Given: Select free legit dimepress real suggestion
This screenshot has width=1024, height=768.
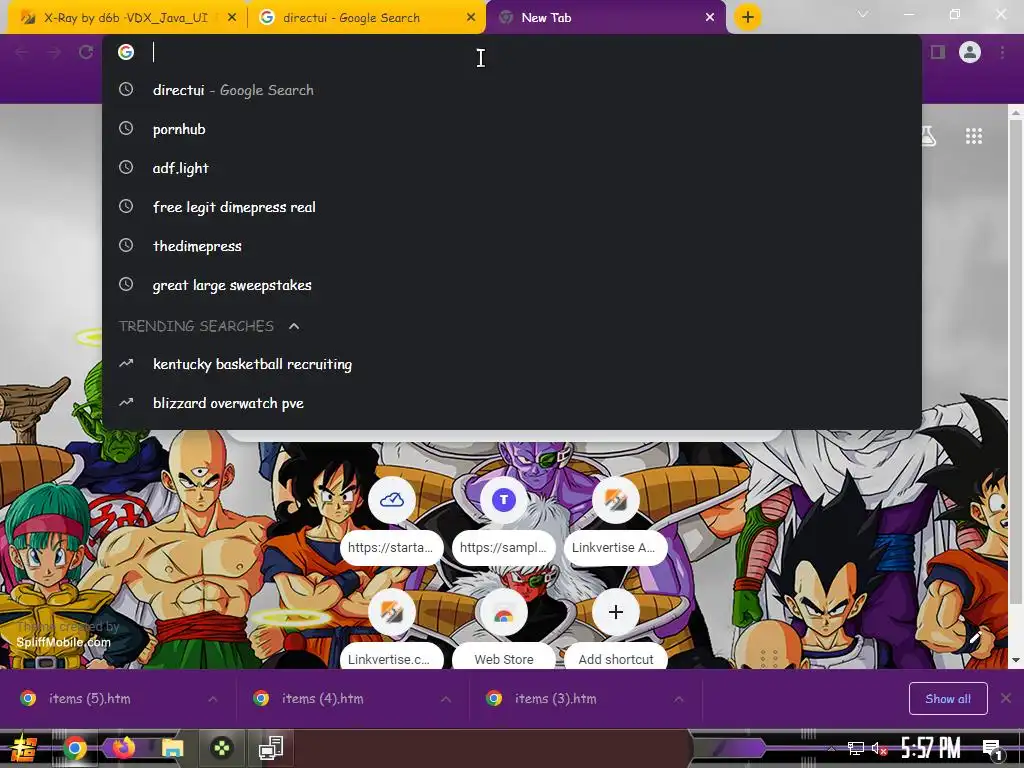Looking at the screenshot, I should pyautogui.click(x=512, y=207).
